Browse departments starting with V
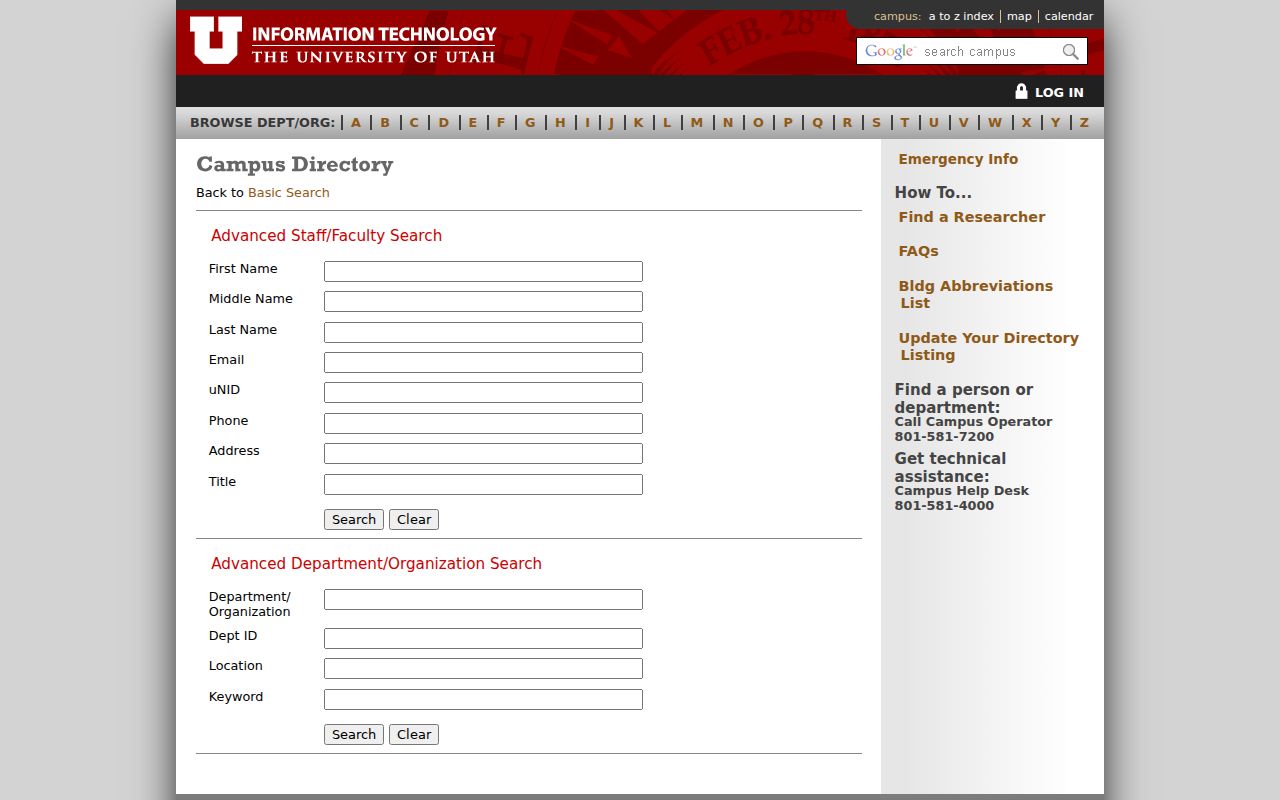 pos(963,123)
